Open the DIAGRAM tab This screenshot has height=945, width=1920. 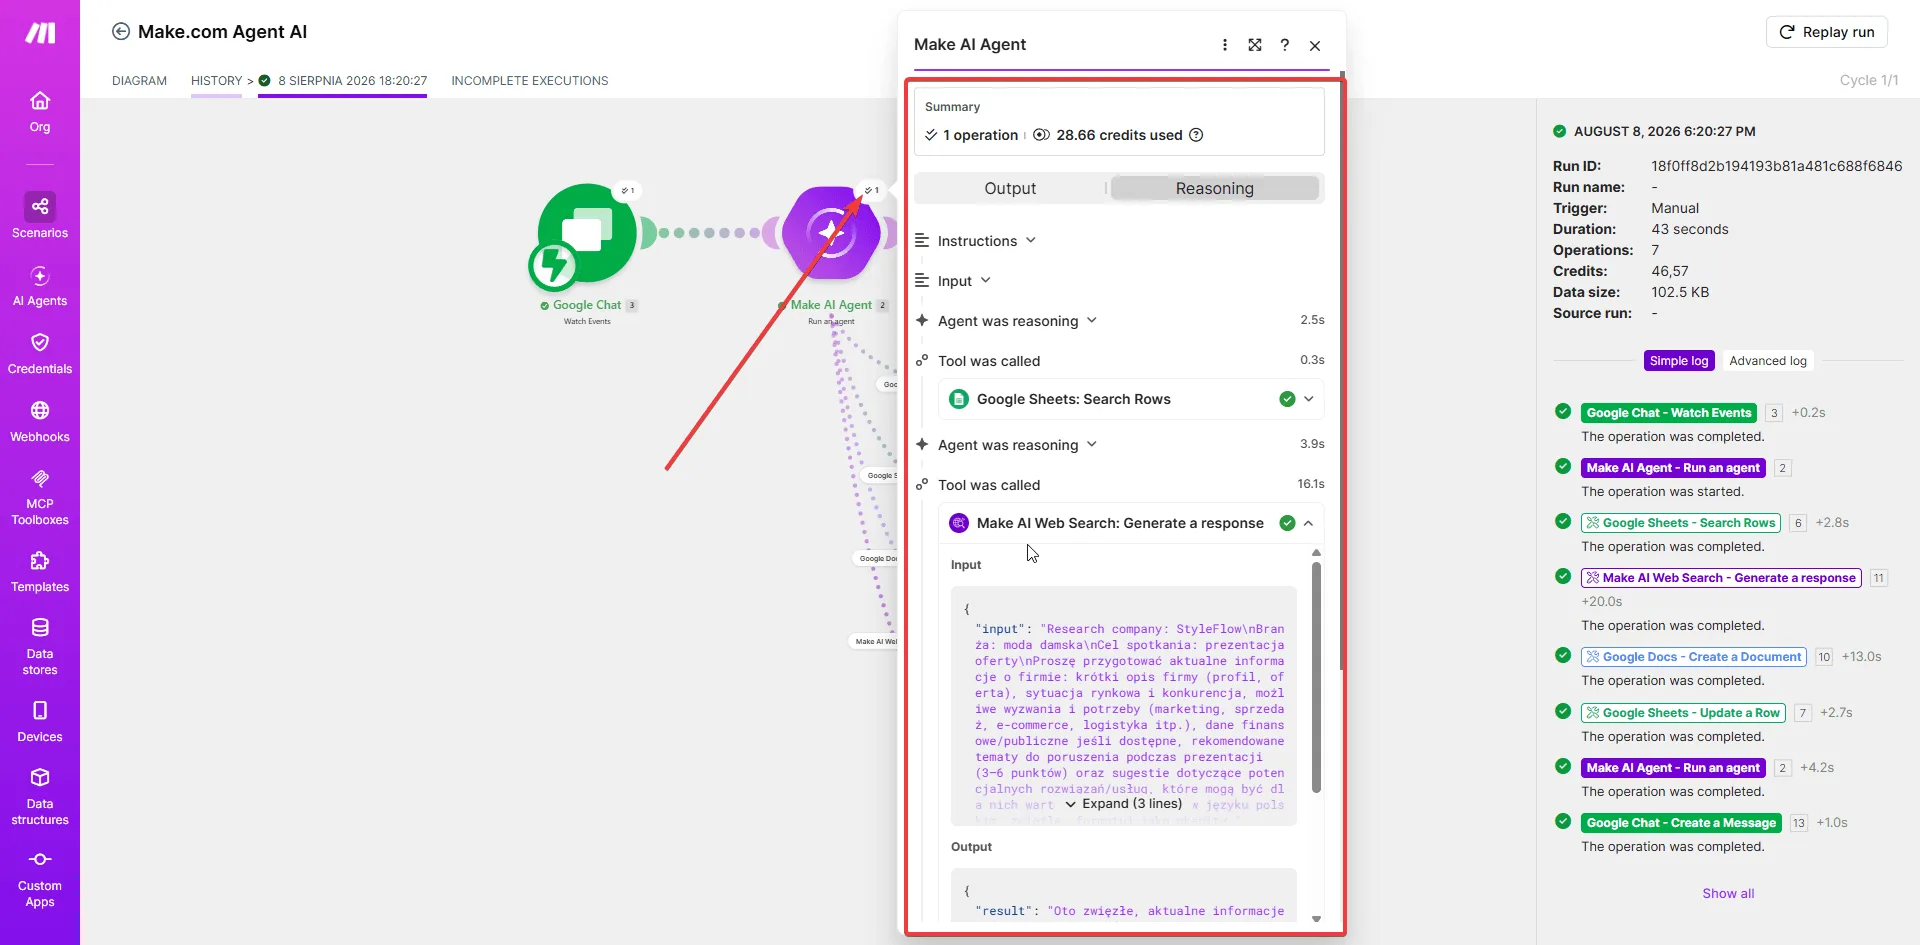[x=139, y=81]
